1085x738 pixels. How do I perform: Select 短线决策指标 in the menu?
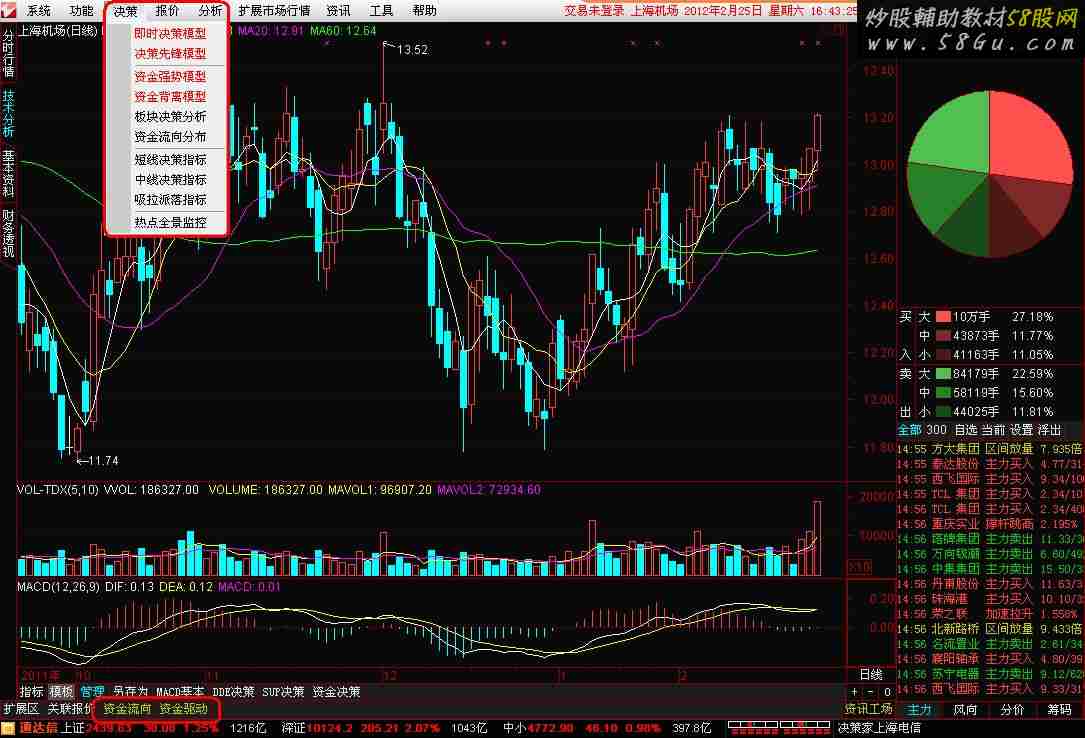pos(170,159)
